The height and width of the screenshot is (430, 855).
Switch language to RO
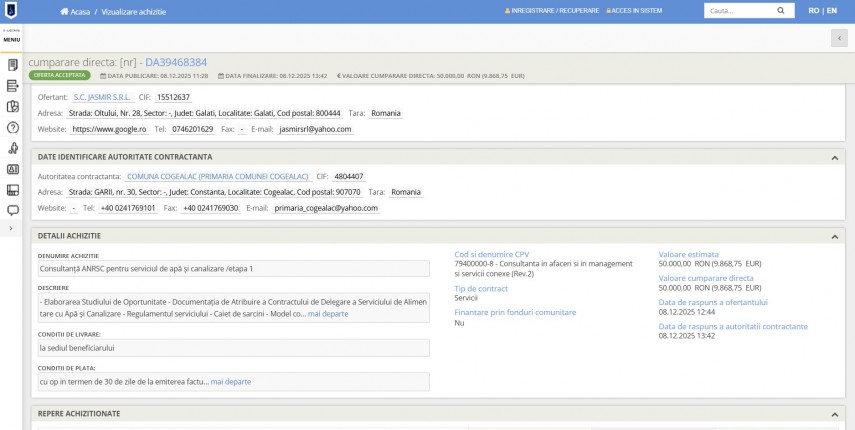[x=813, y=11]
